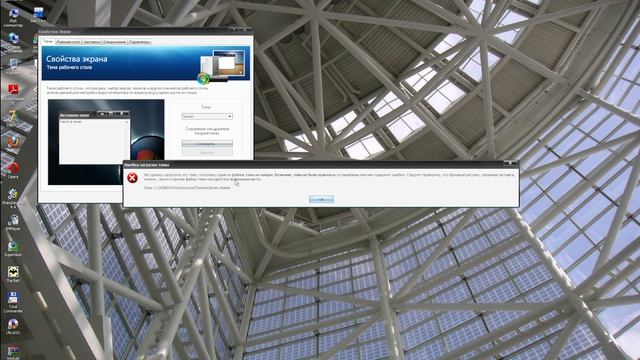Switch to the Оформление tab
The height and width of the screenshot is (360, 640).
click(x=114, y=42)
